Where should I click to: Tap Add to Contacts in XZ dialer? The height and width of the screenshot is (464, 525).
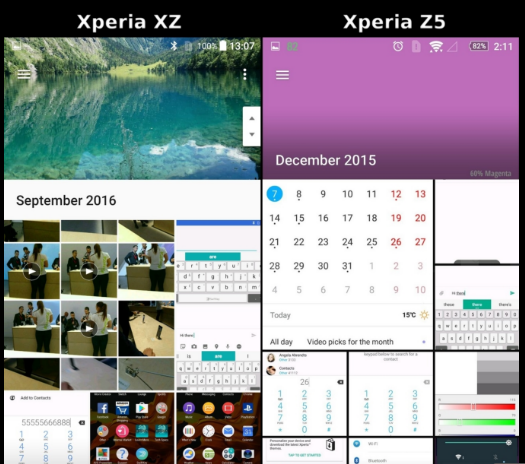point(35,398)
